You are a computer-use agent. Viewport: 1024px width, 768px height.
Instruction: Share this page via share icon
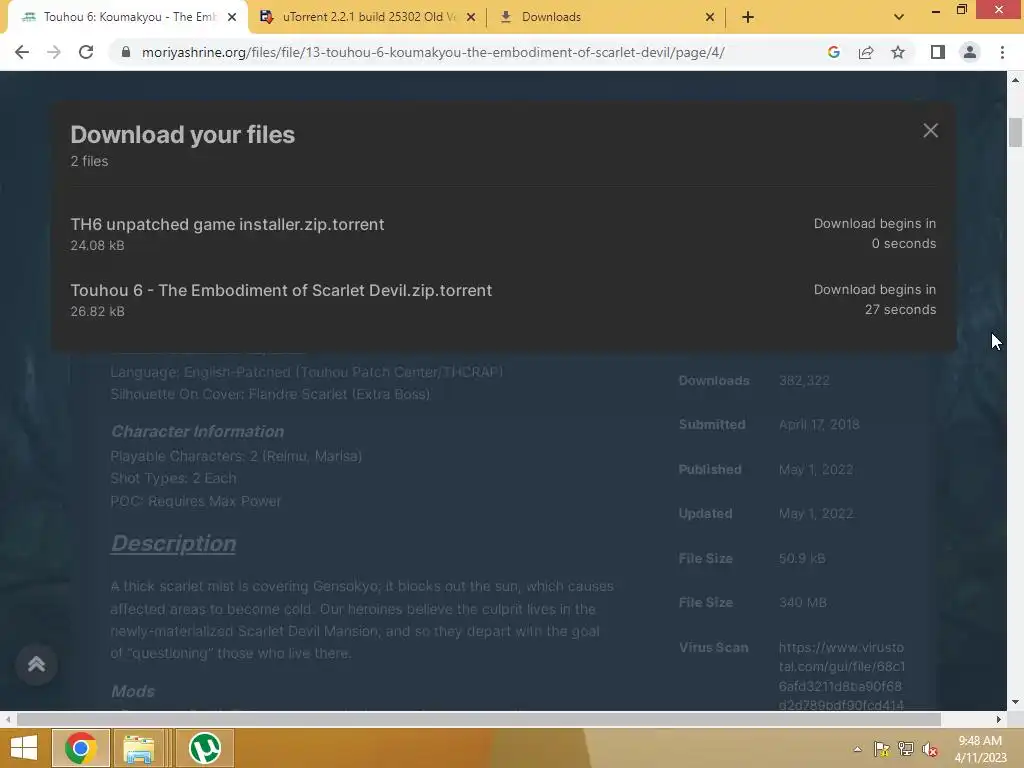pyautogui.click(x=866, y=52)
